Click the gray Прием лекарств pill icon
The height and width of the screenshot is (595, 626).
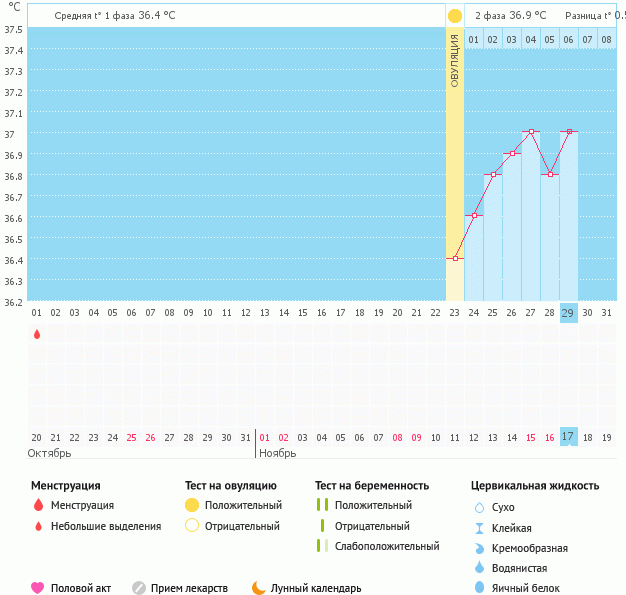coord(139,588)
